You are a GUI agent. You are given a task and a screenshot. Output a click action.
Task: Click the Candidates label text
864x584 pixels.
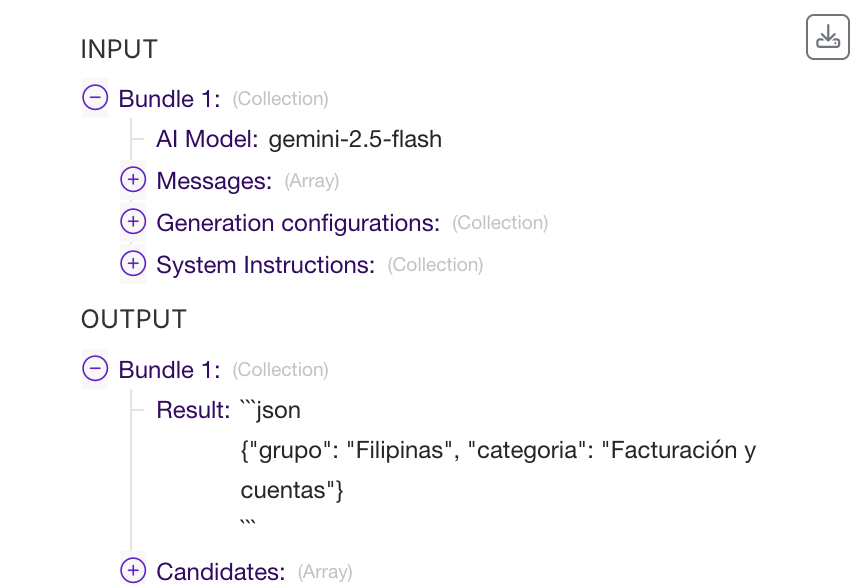point(220,572)
